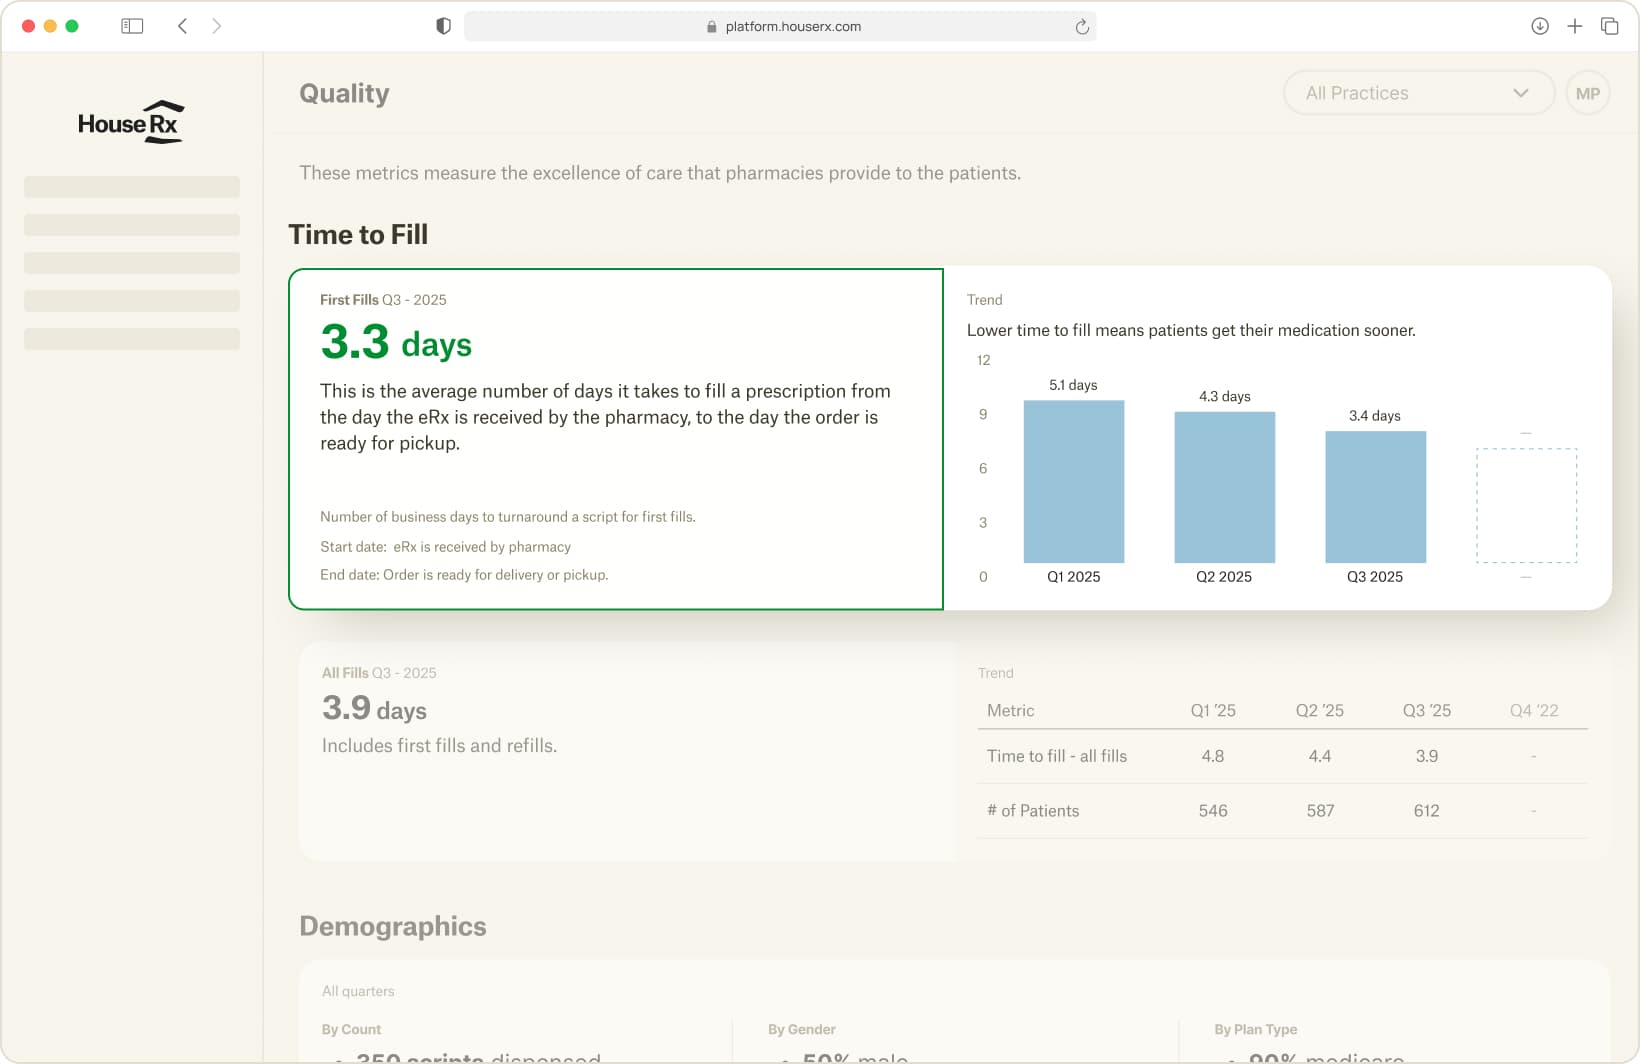The image size is (1640, 1064).
Task: Click the Q3 2025 bar showing 3.4 days
Action: pyautogui.click(x=1375, y=497)
